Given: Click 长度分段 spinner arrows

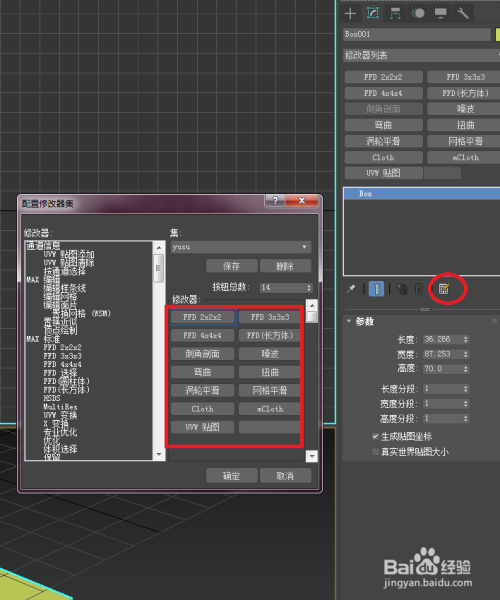Looking at the screenshot, I should [466, 389].
